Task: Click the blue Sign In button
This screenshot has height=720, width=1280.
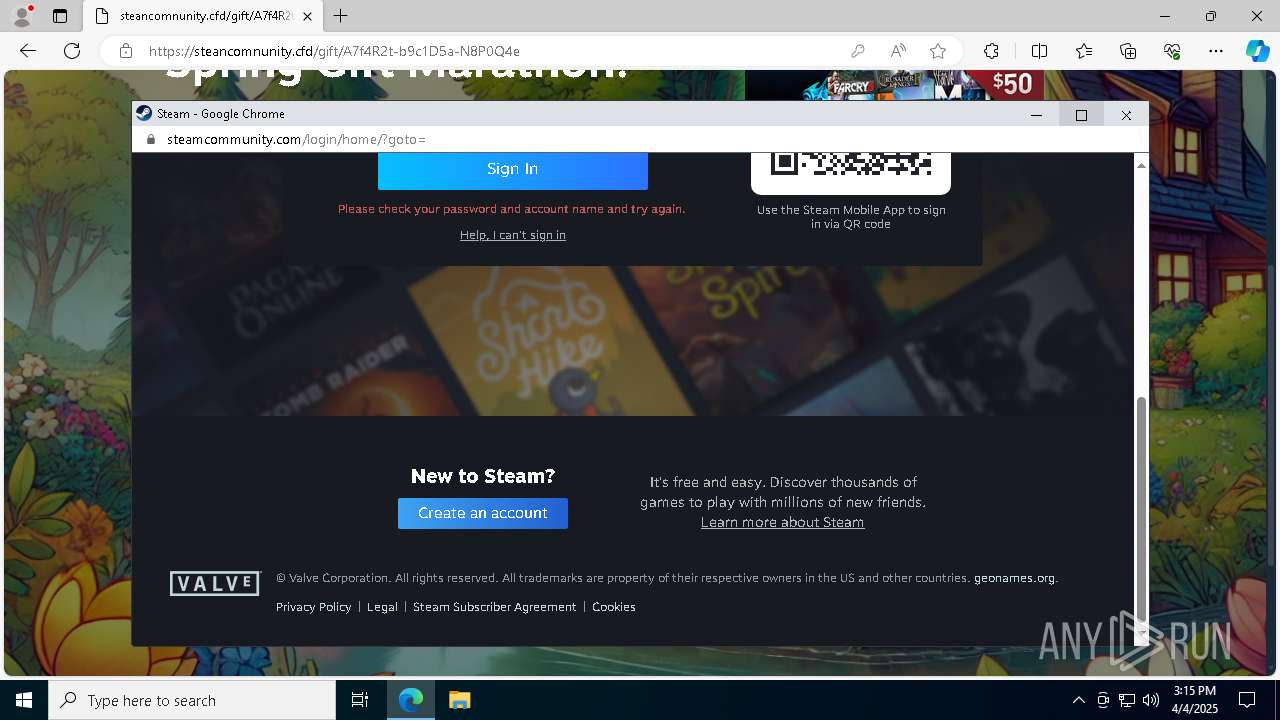Action: [x=513, y=169]
